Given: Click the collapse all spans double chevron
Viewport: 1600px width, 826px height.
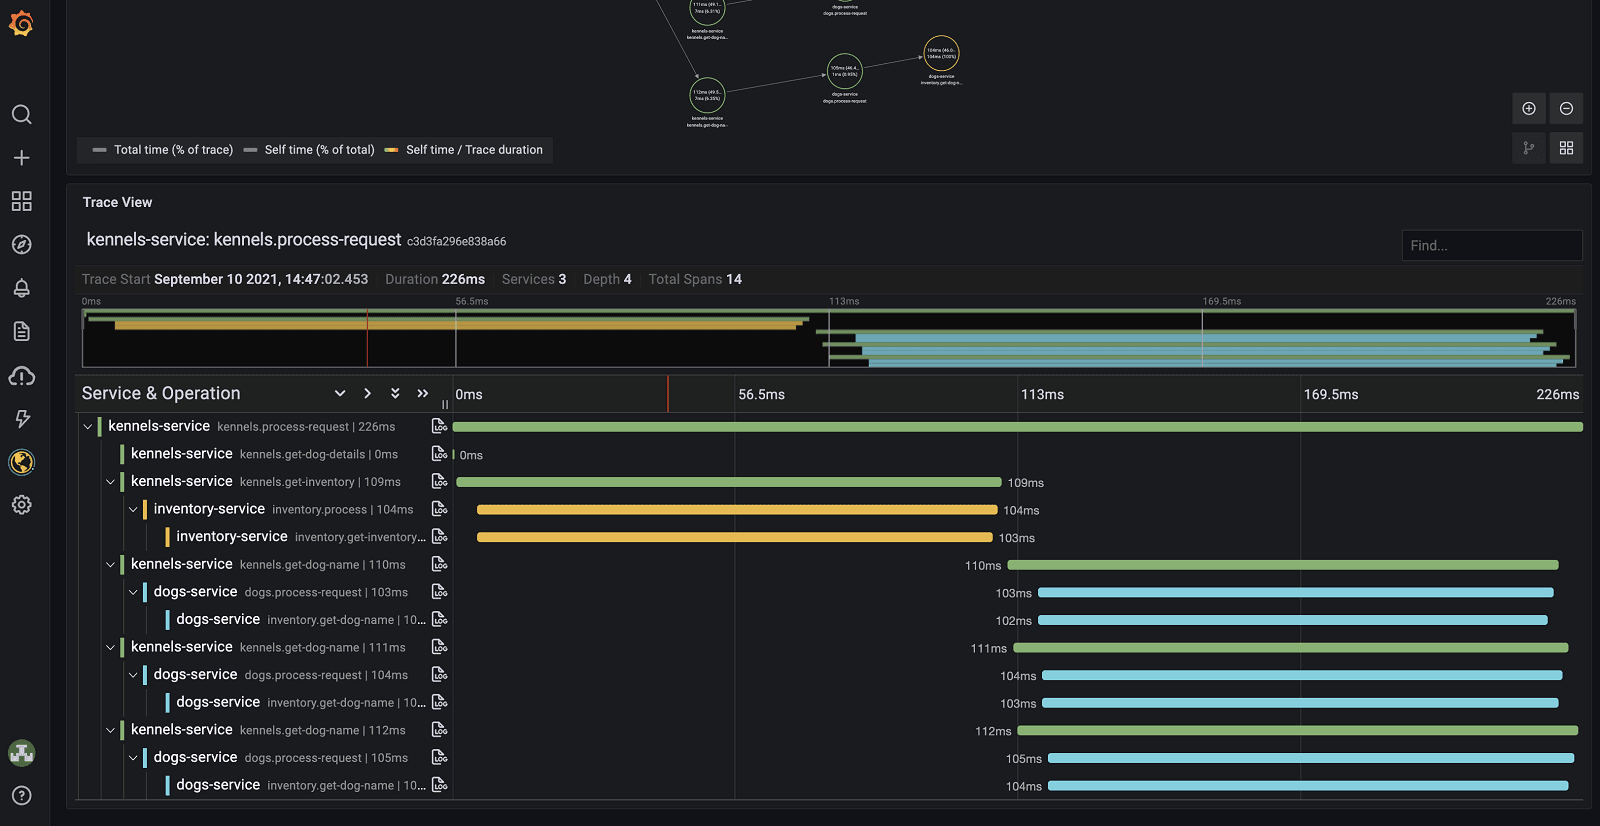Looking at the screenshot, I should coord(422,394).
